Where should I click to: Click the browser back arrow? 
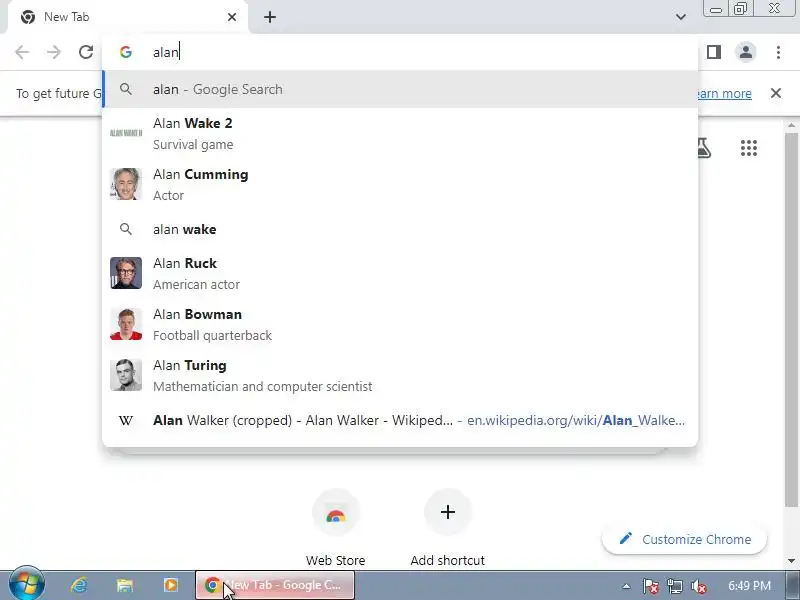[22, 52]
